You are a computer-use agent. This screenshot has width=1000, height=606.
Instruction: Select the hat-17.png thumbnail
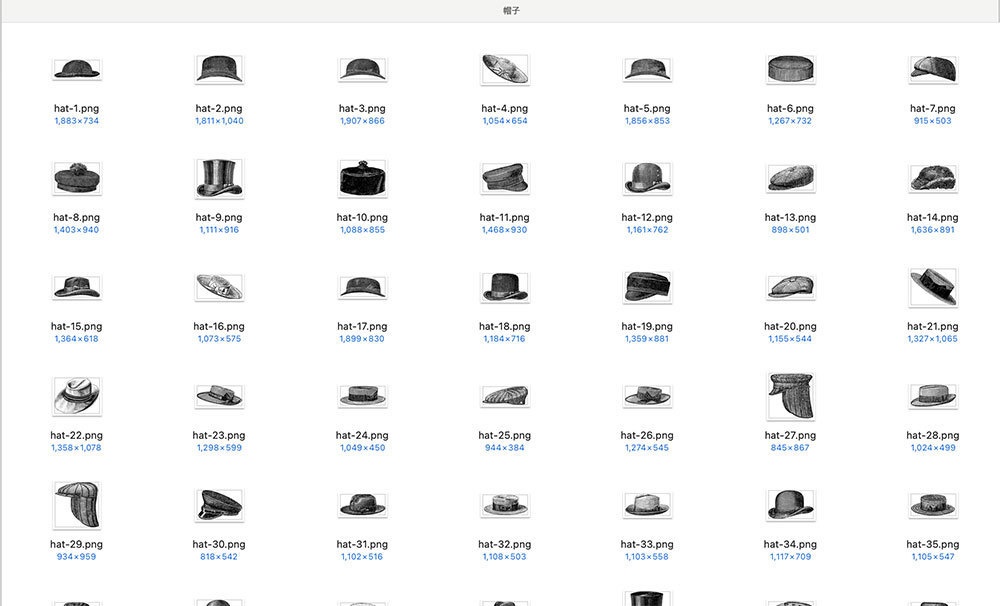point(362,287)
